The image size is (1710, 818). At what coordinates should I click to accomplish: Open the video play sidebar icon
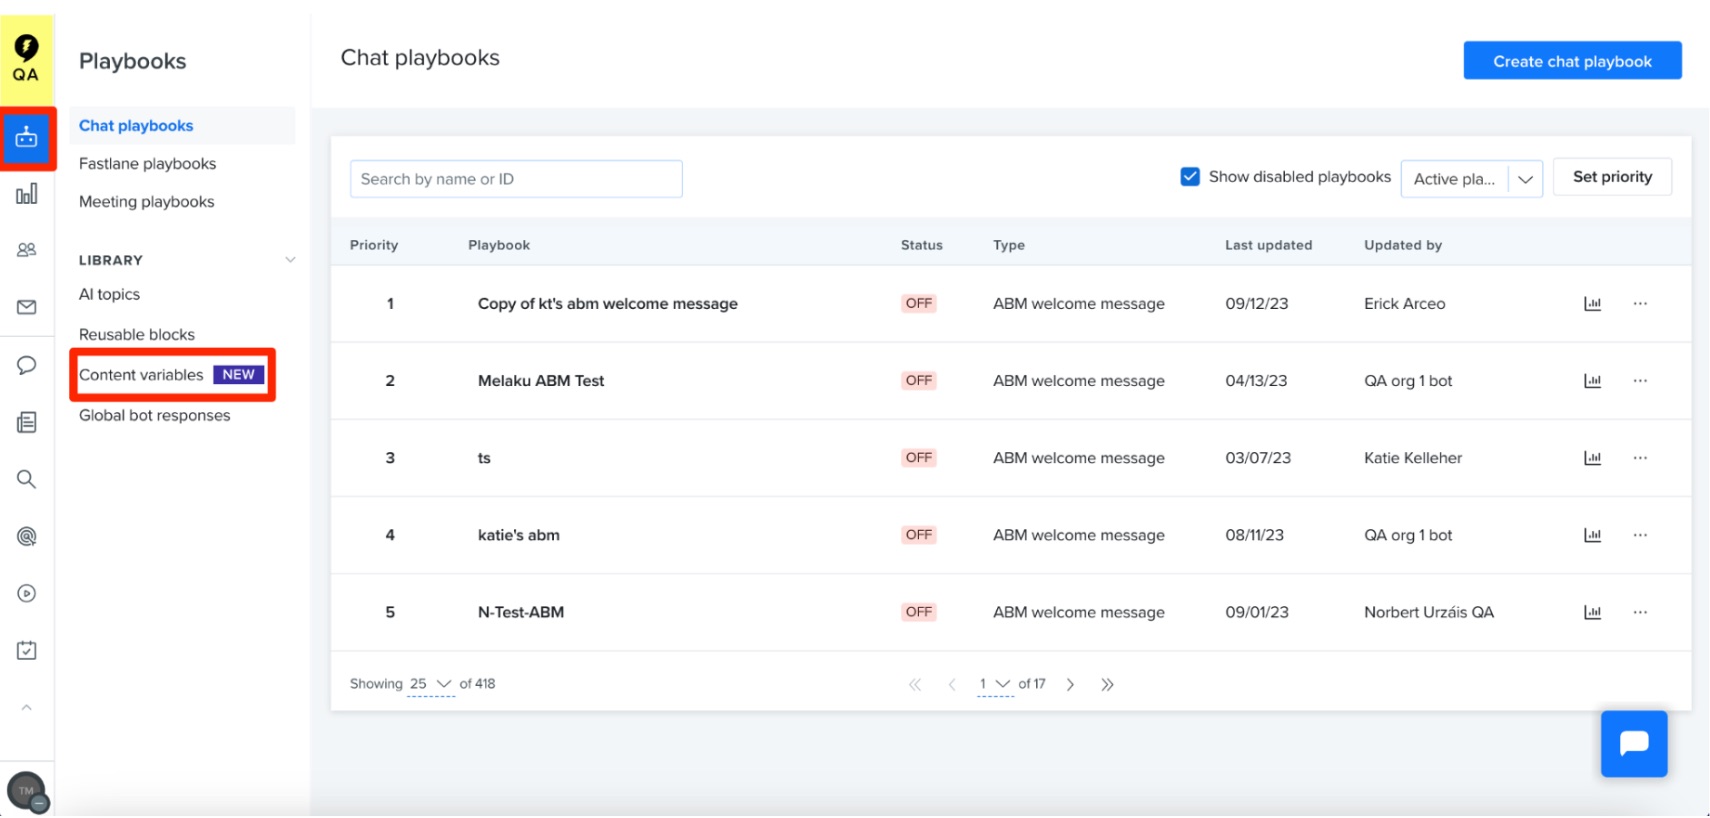coord(27,593)
